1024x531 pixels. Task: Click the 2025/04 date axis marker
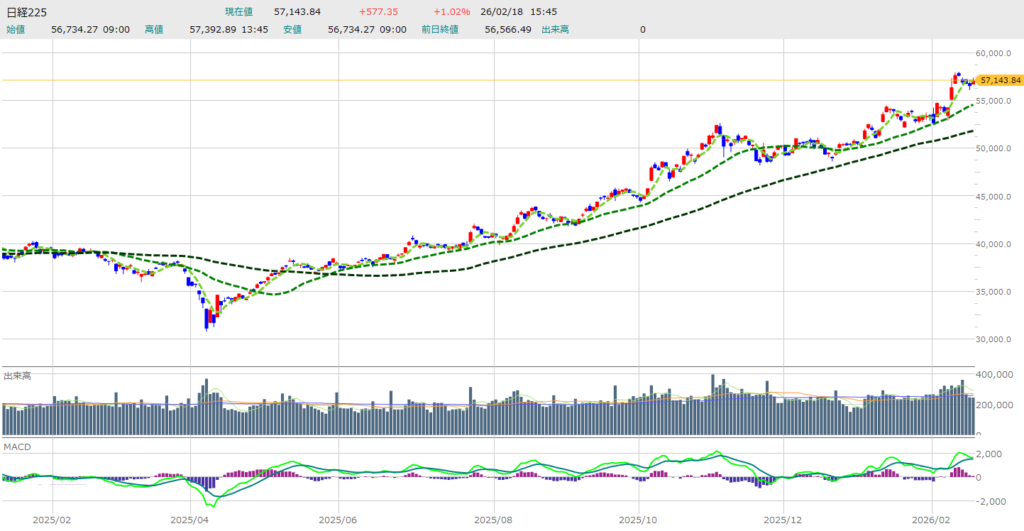point(189,520)
